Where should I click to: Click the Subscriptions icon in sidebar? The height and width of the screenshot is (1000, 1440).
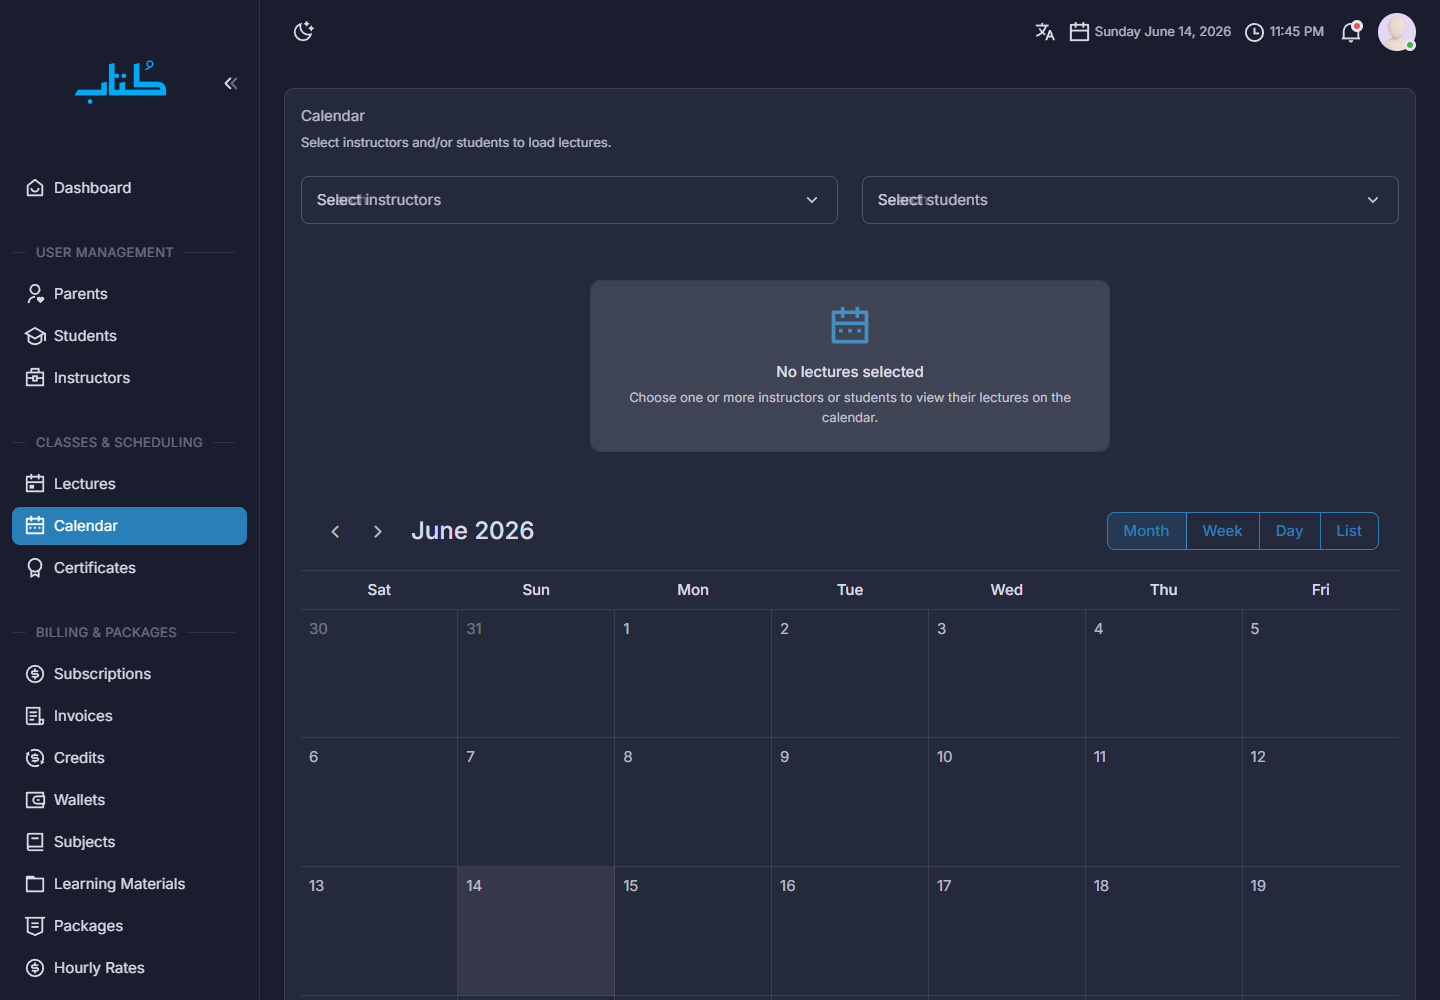coord(35,674)
